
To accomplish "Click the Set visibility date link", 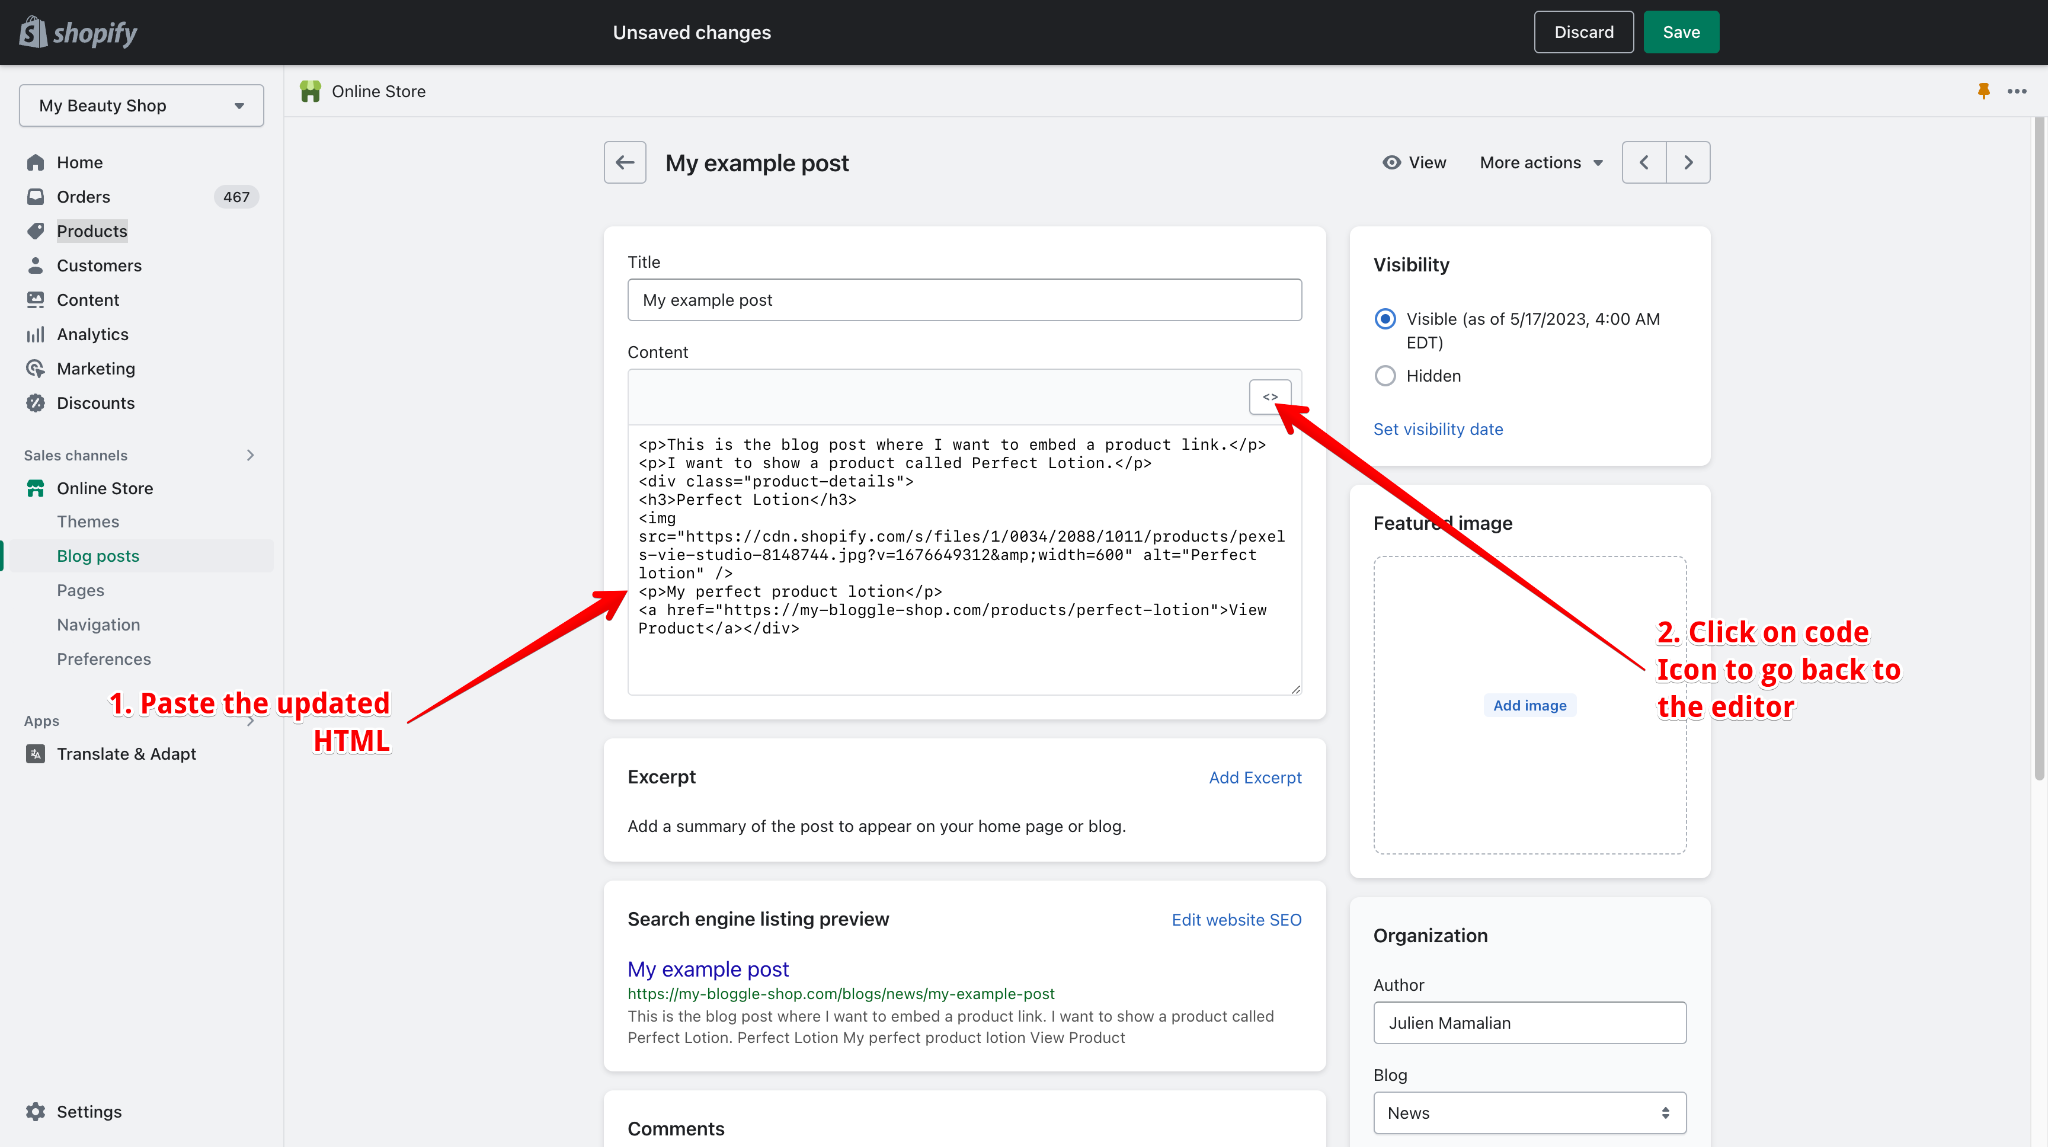I will [1438, 428].
